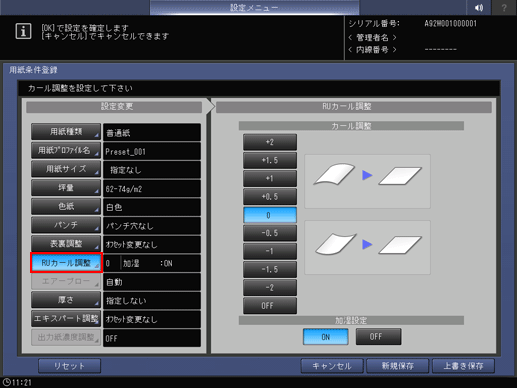Image resolution: width=517 pixels, height=388 pixels.
Task: Click 上書き保存 to overwrite save
Action: 463,366
